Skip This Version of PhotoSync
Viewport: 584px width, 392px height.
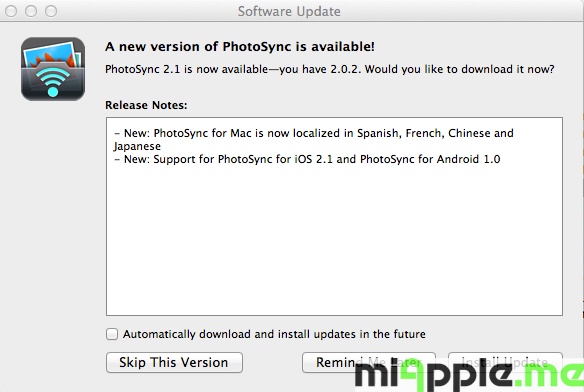(174, 362)
